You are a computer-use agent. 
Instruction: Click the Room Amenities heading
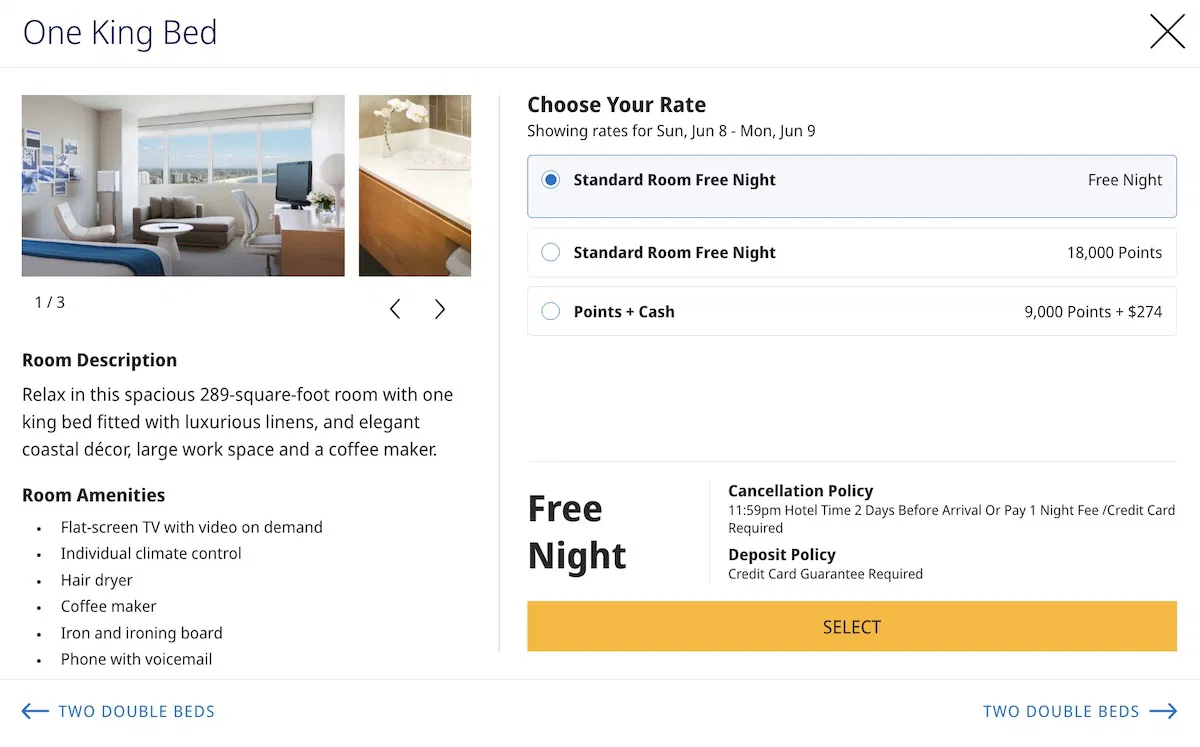pyautogui.click(x=94, y=495)
